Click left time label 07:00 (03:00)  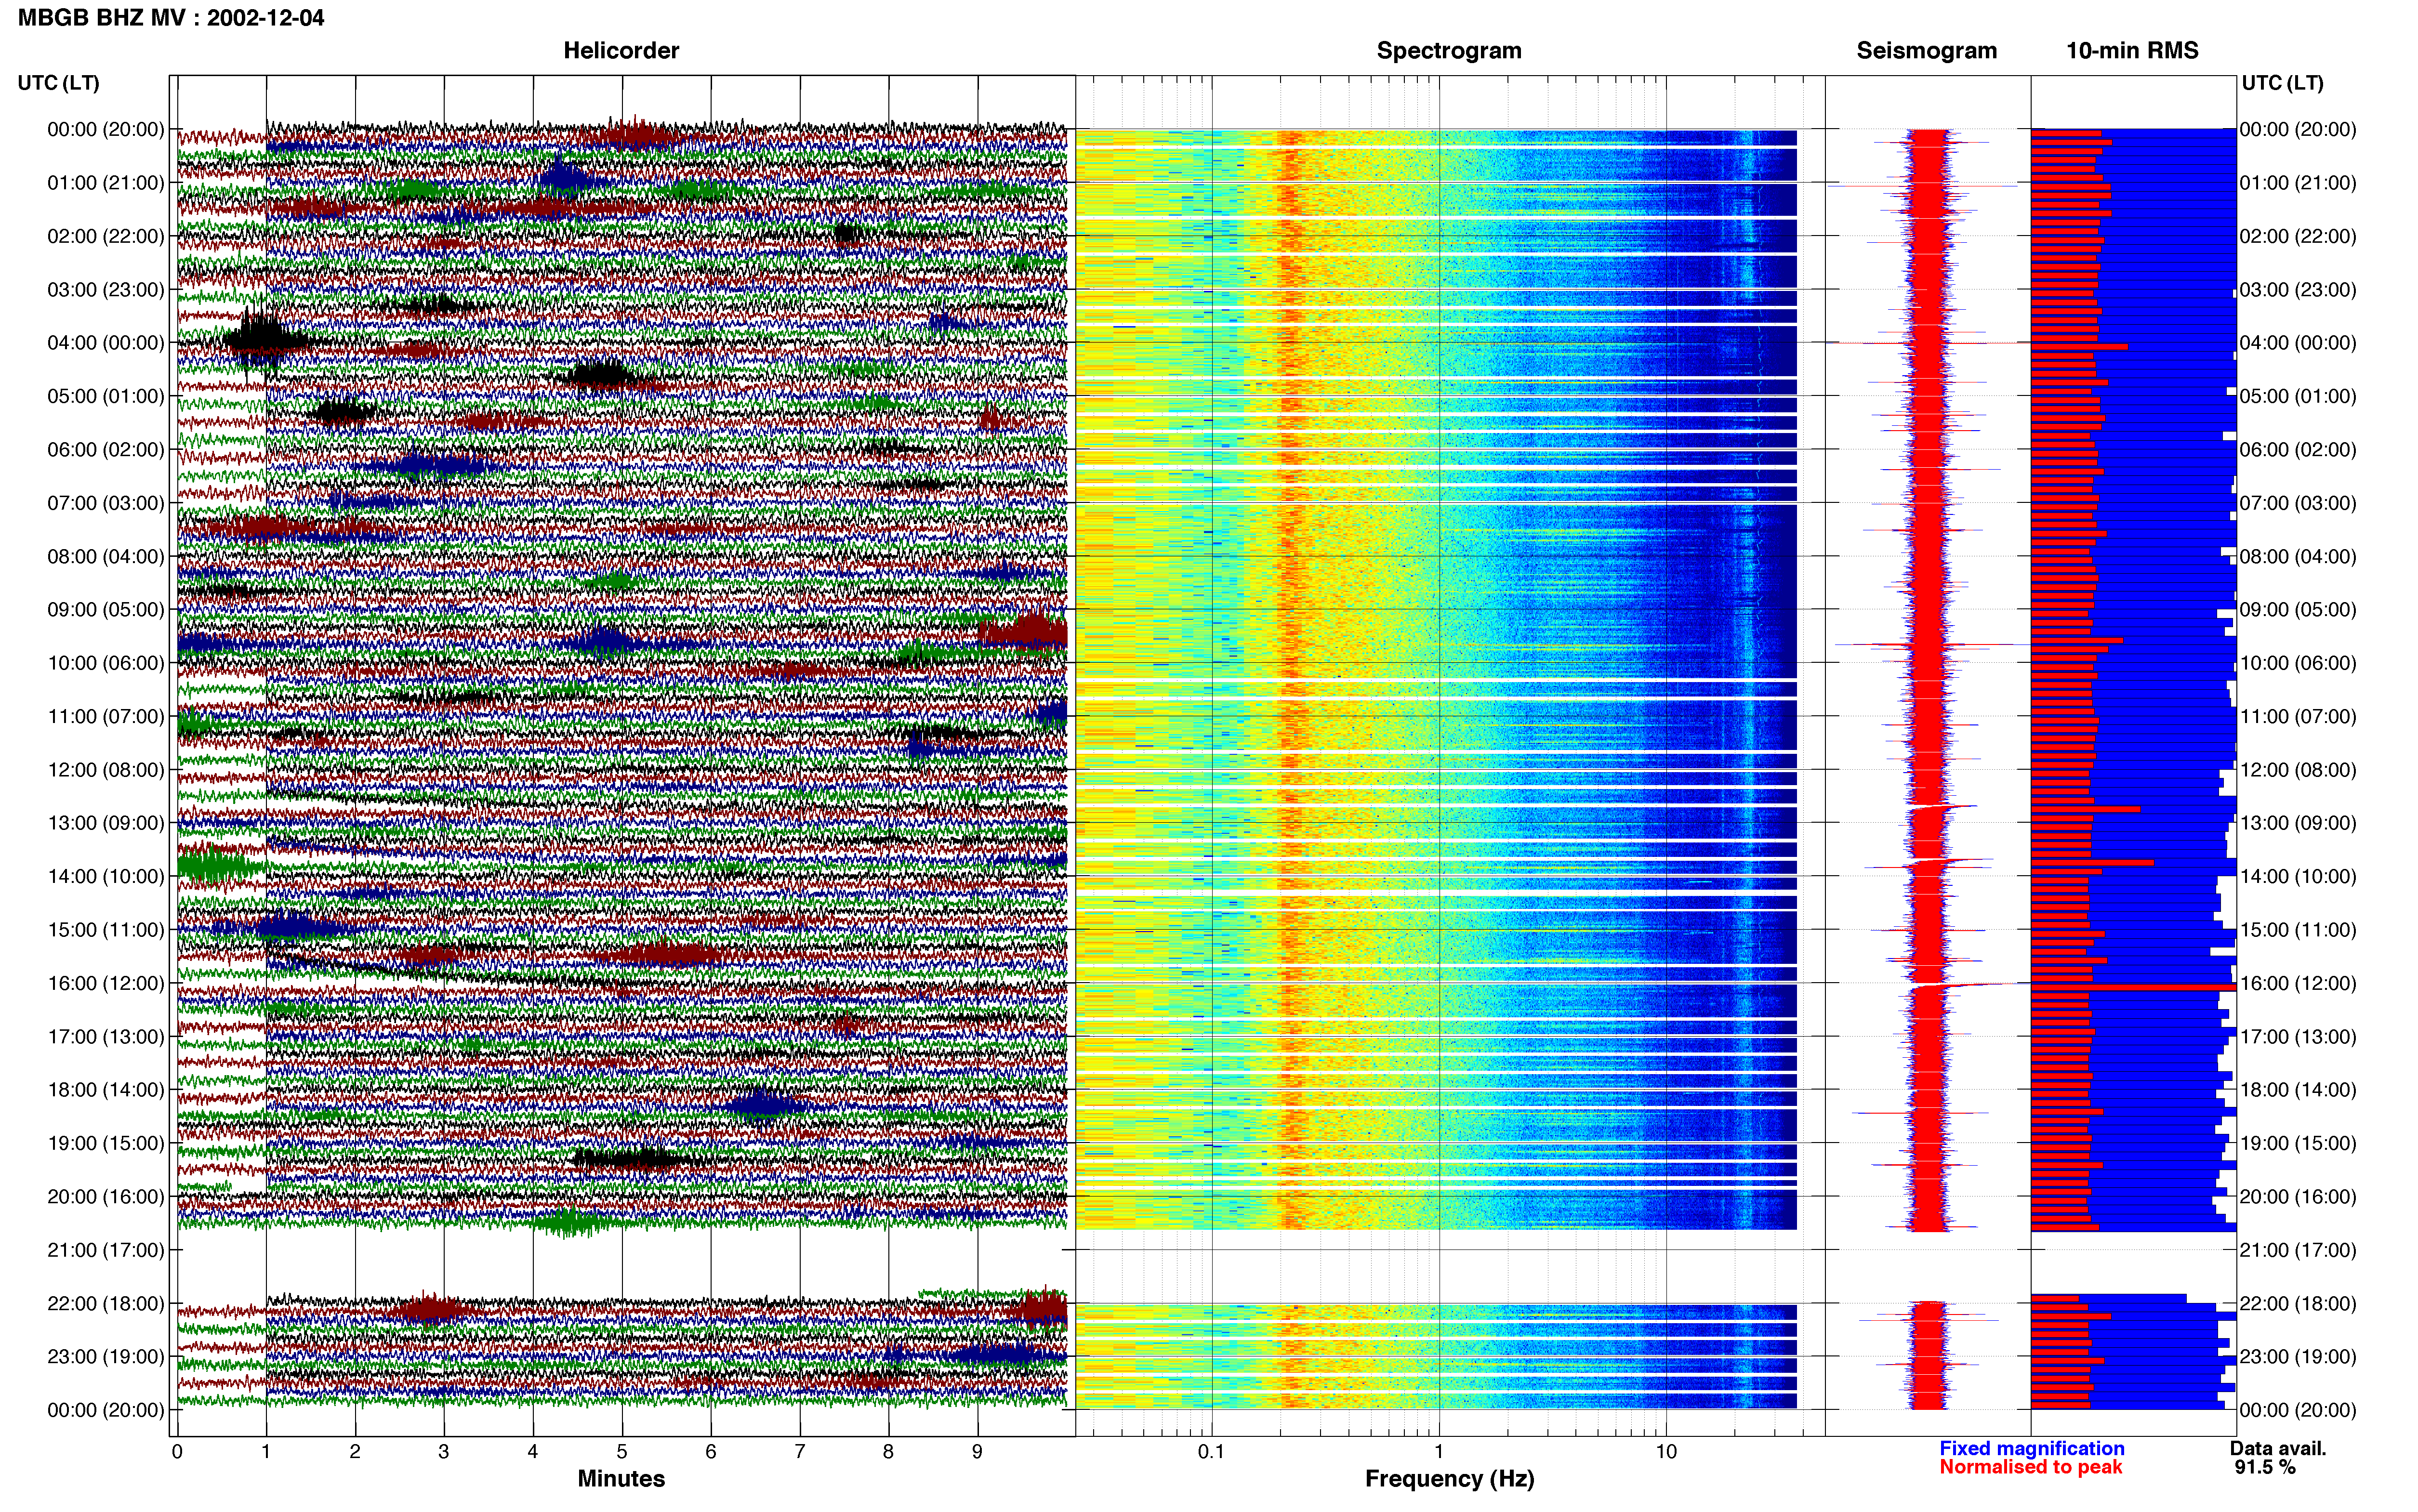(x=106, y=502)
